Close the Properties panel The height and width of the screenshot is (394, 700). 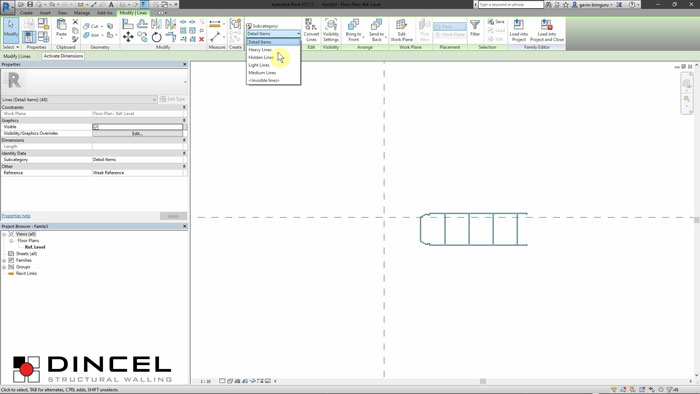coord(184,64)
